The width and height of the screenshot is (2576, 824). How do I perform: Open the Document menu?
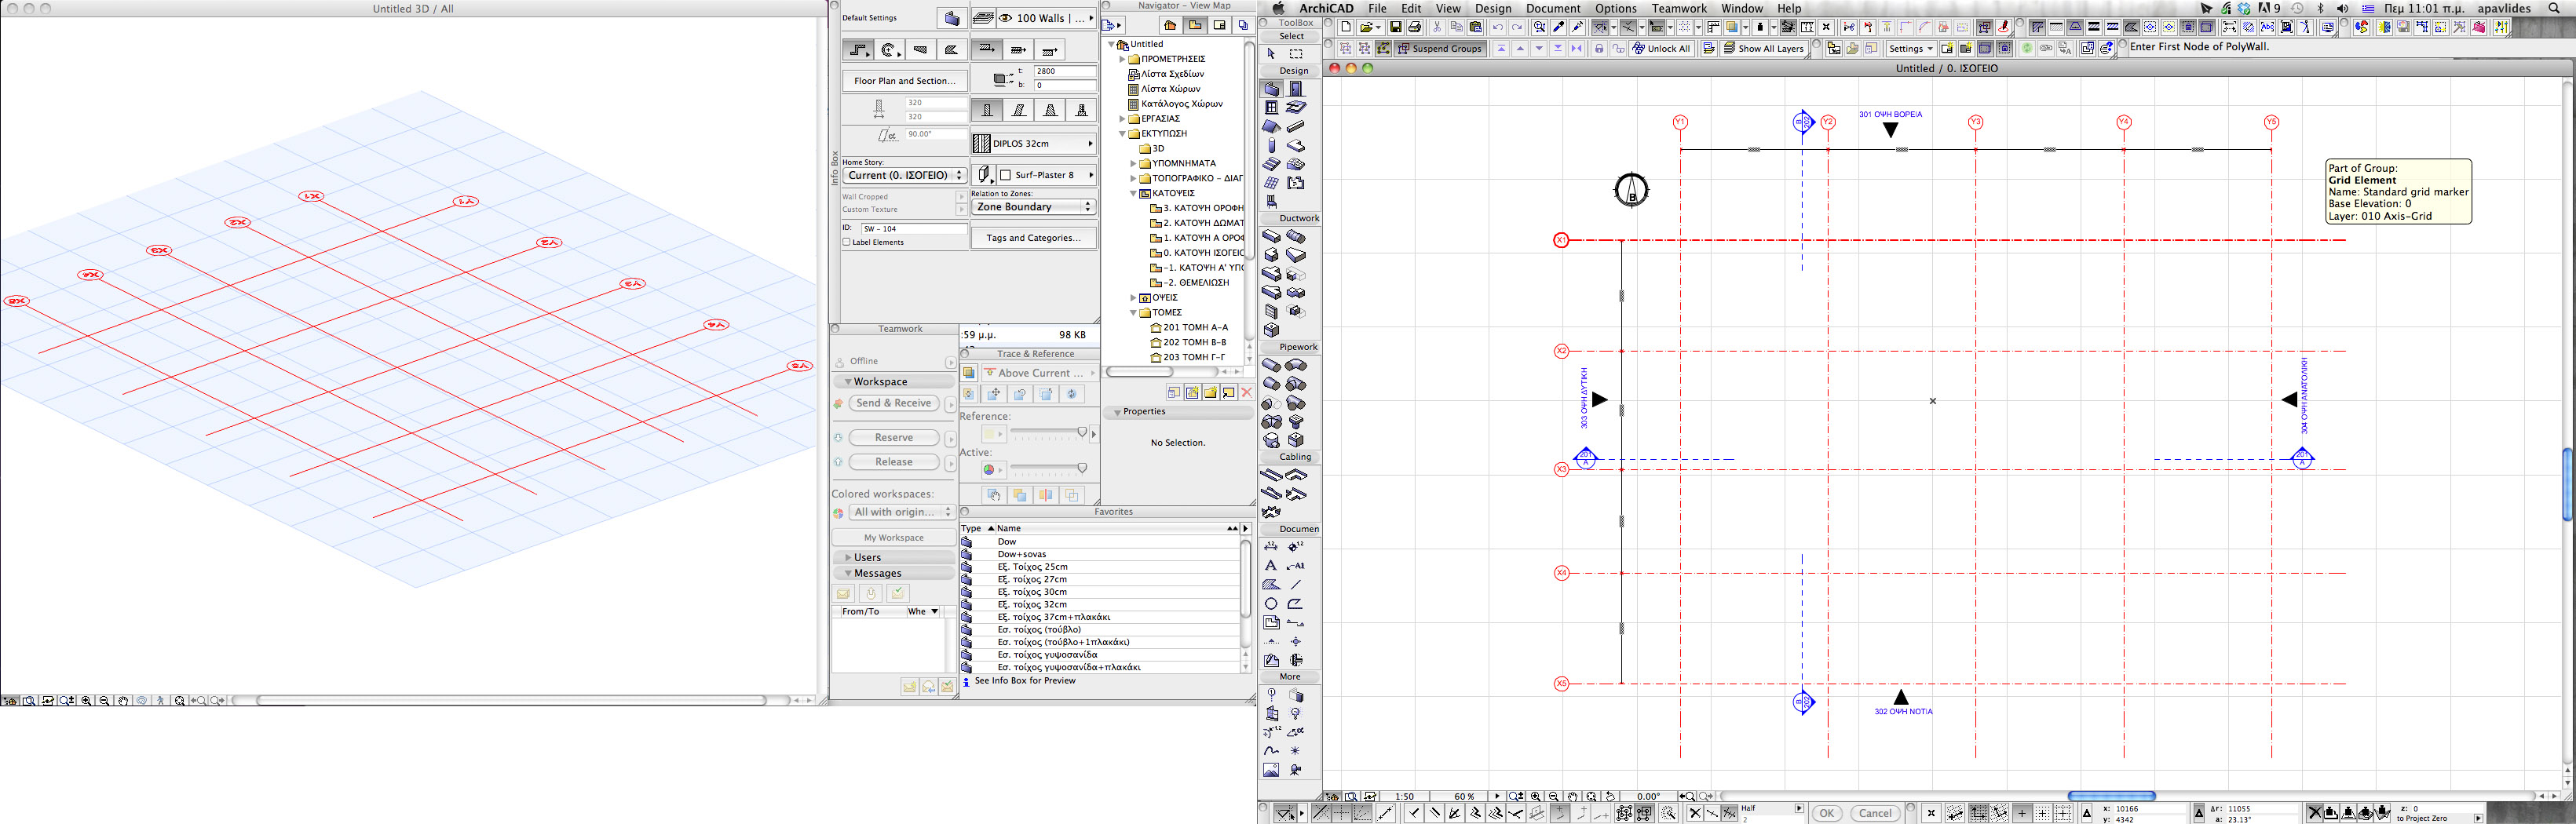pyautogui.click(x=1553, y=8)
